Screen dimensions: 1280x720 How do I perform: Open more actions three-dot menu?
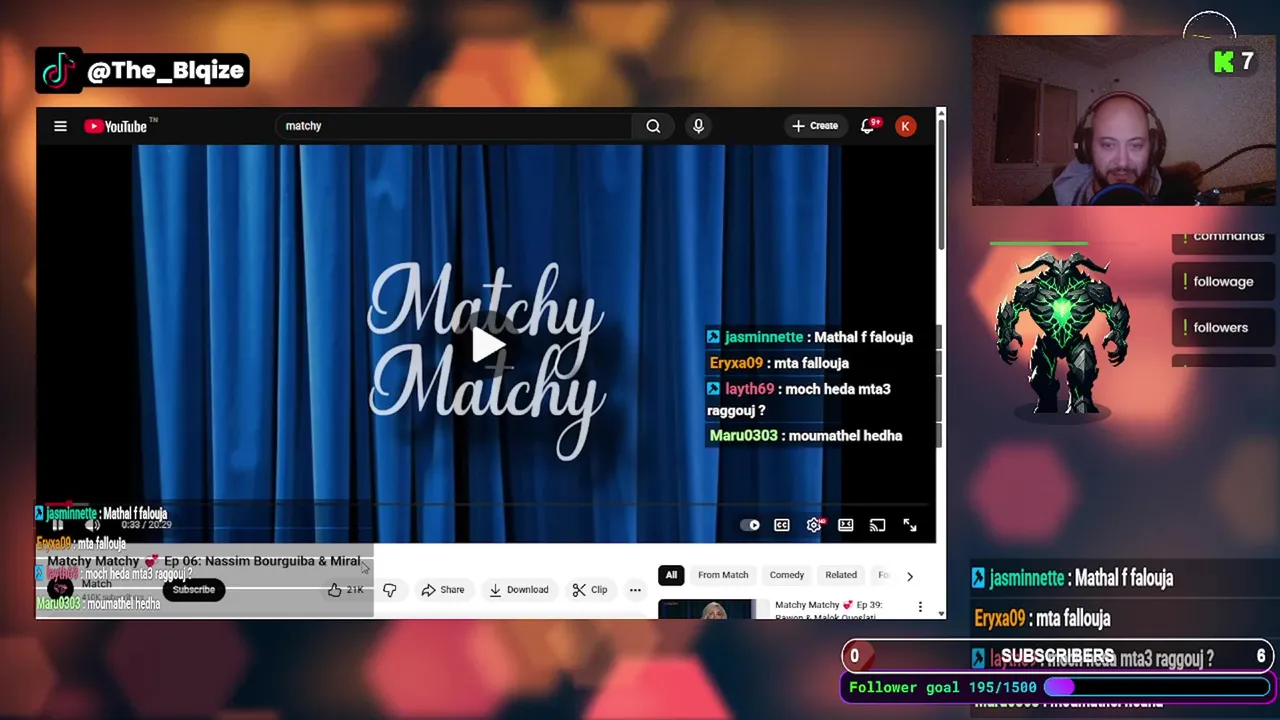[635, 590]
